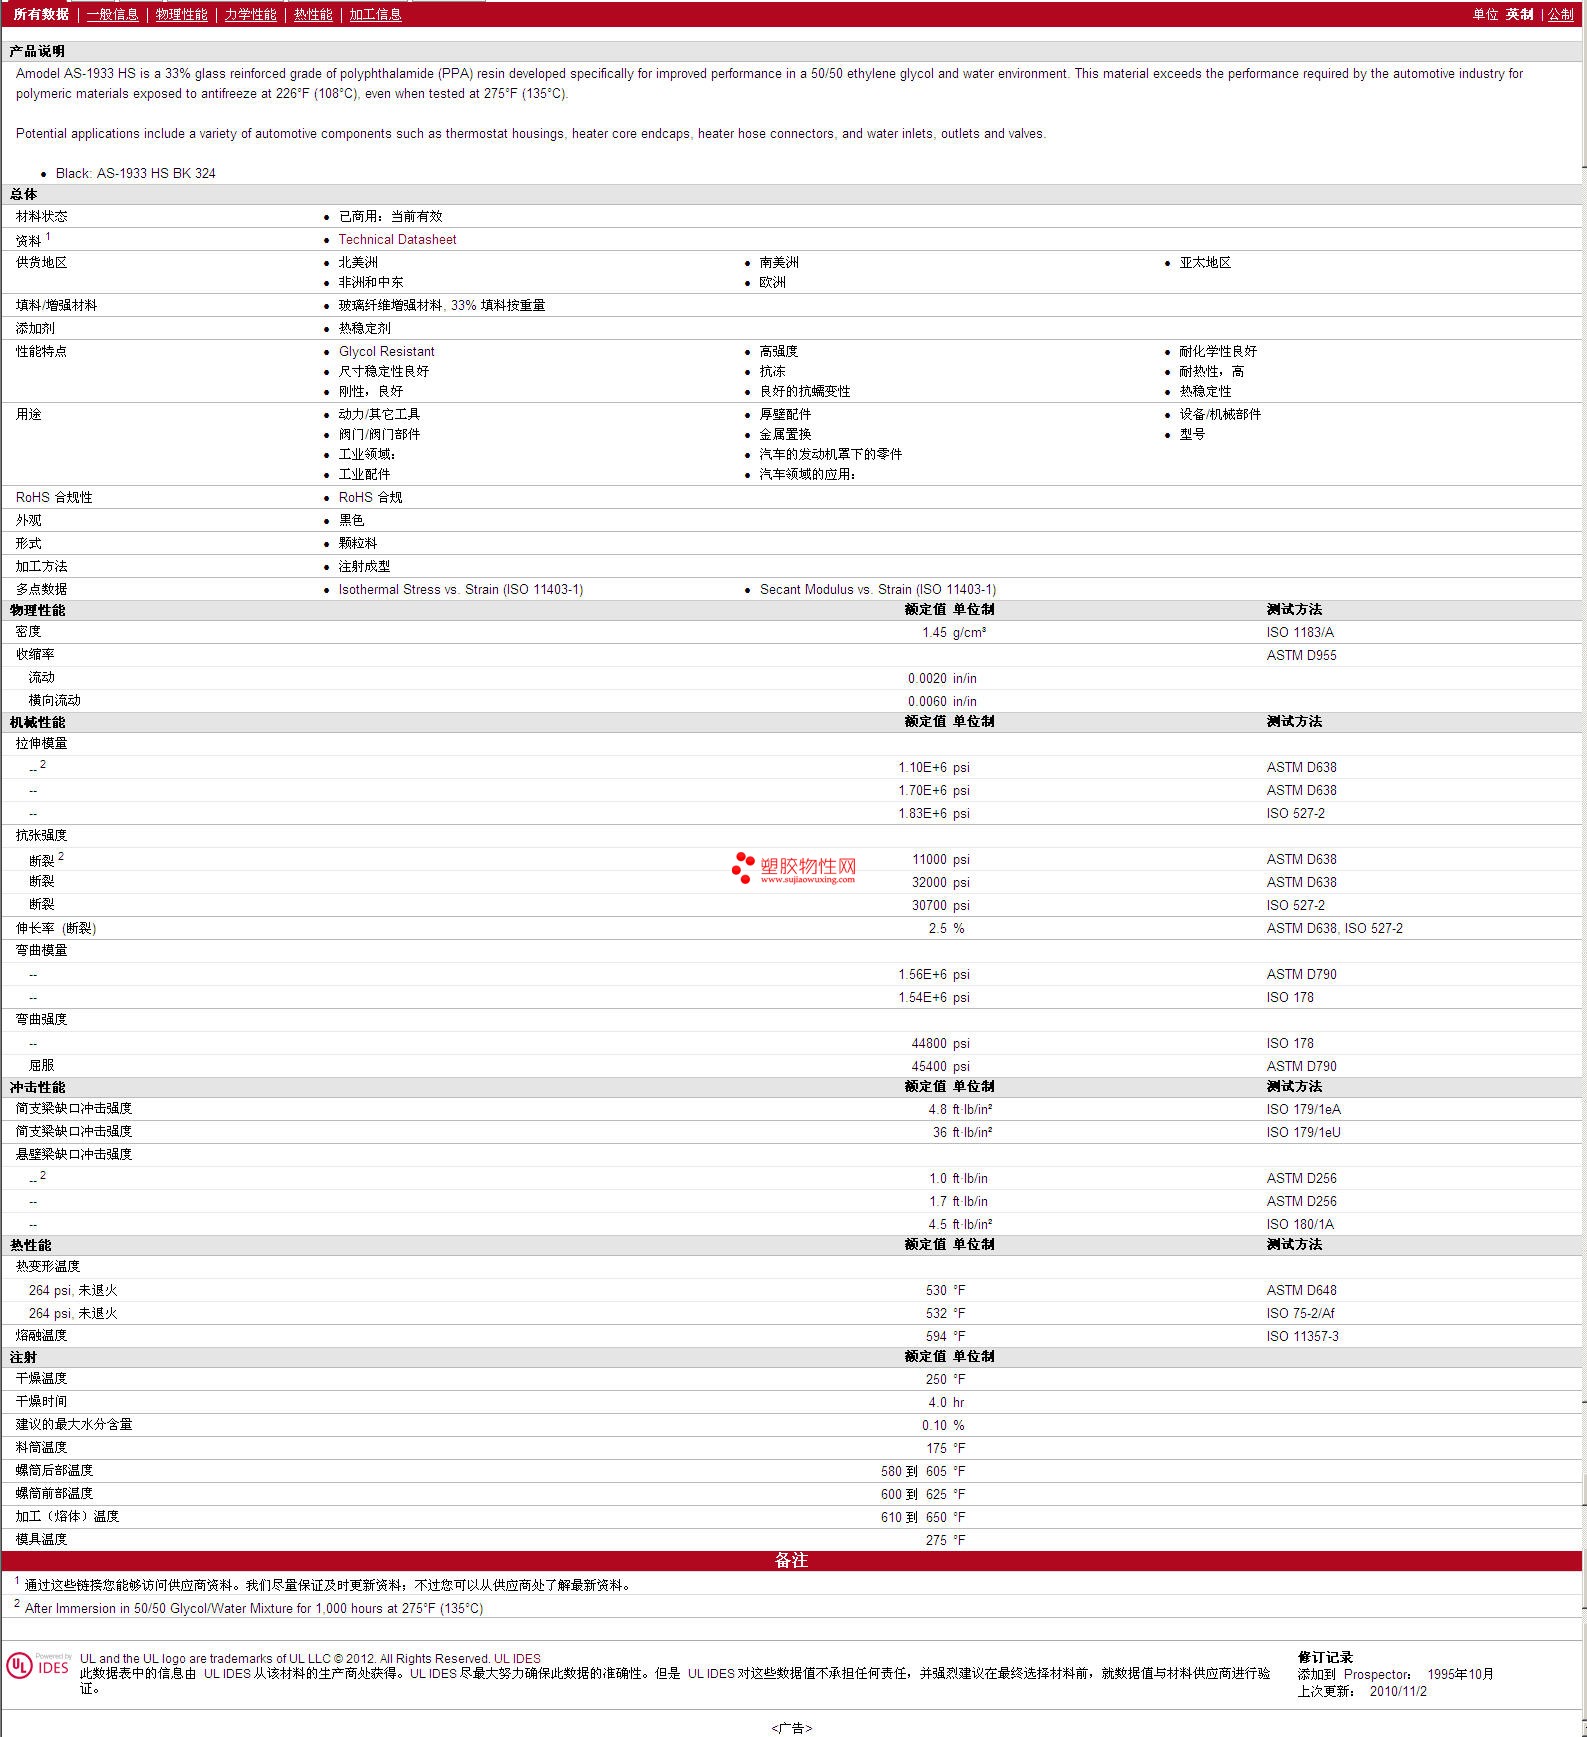Viewport: 1587px width, 1737px height.
Task: Select the 'ASTM D648' test method
Action: (x=1301, y=1290)
